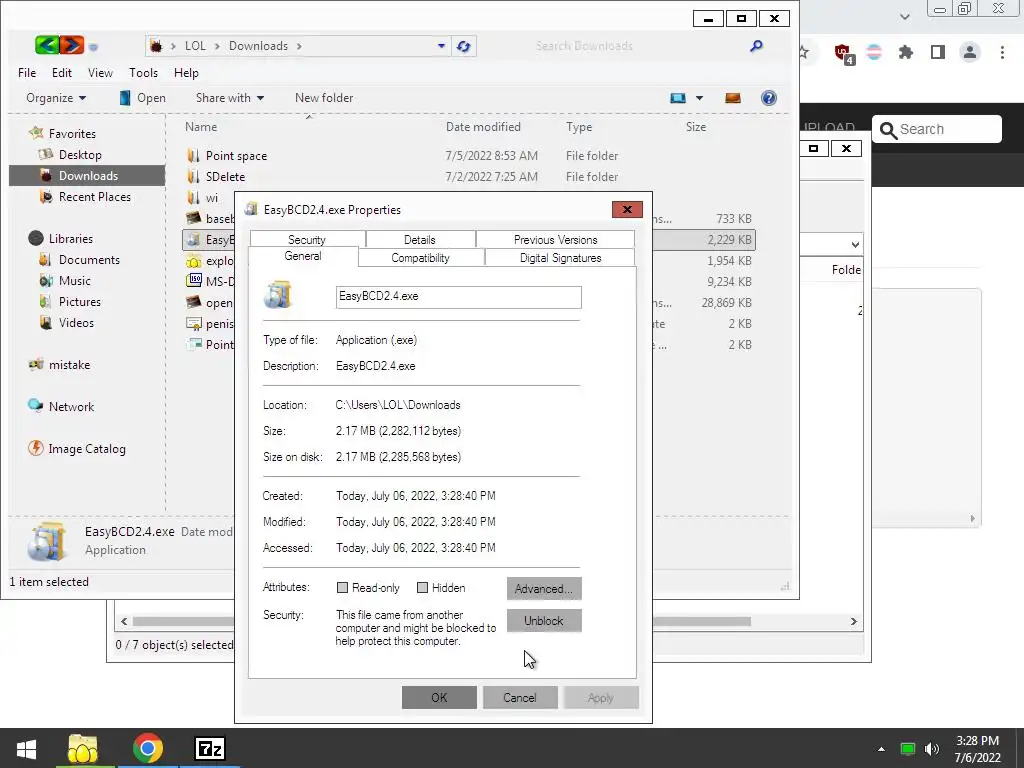Click the uBlock shield extension icon
Viewport: 1024px width, 768px height.
[x=843, y=53]
